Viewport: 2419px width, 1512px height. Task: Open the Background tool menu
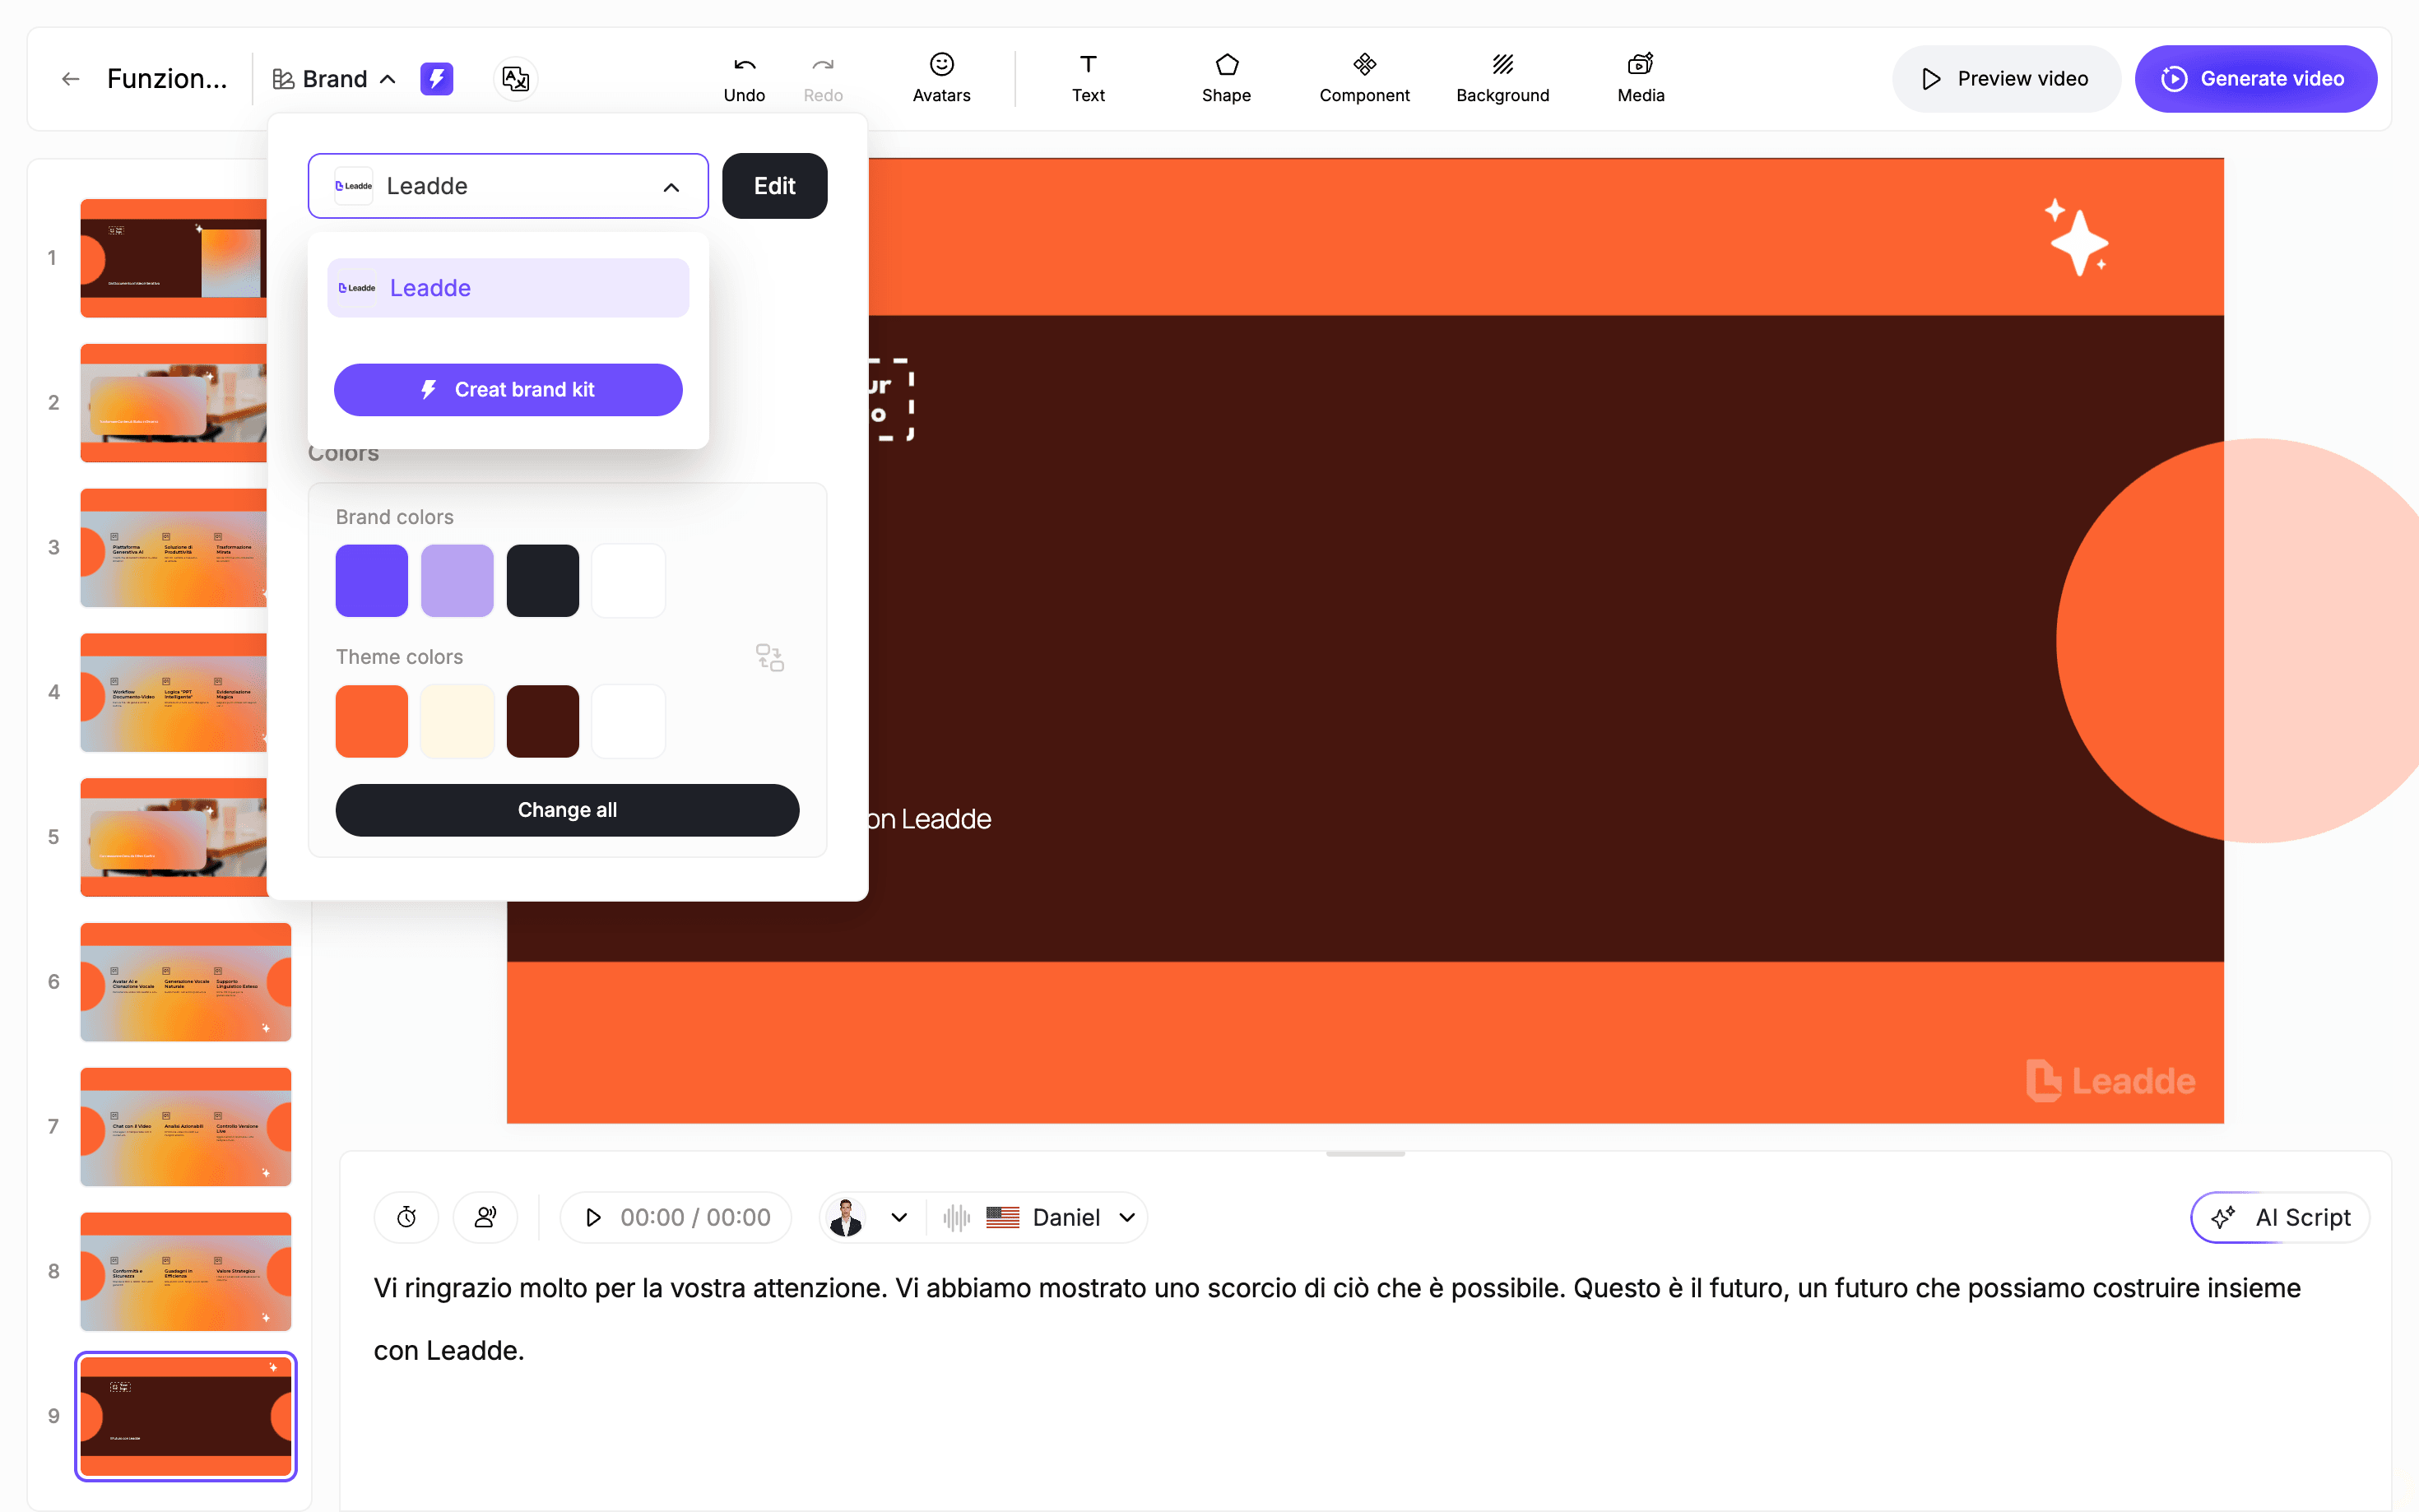tap(1502, 78)
